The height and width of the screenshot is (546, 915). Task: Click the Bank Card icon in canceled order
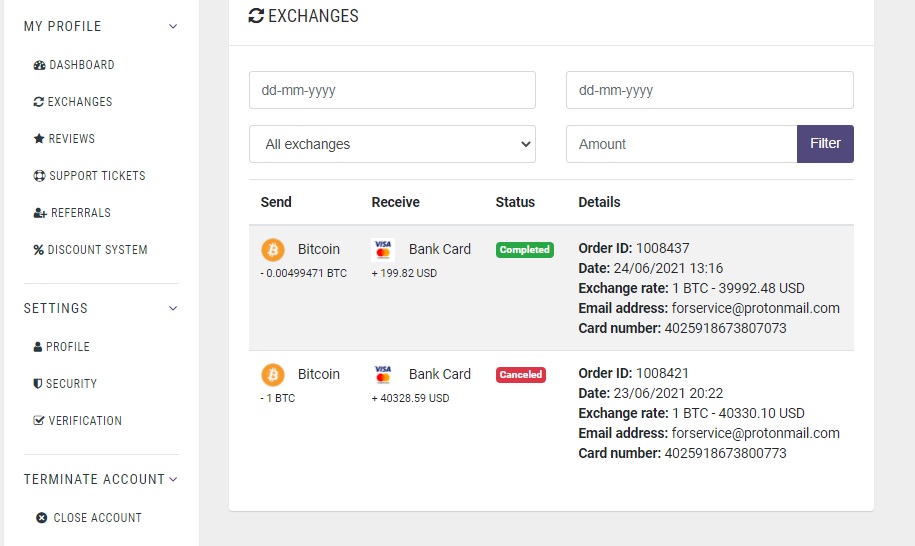click(383, 375)
